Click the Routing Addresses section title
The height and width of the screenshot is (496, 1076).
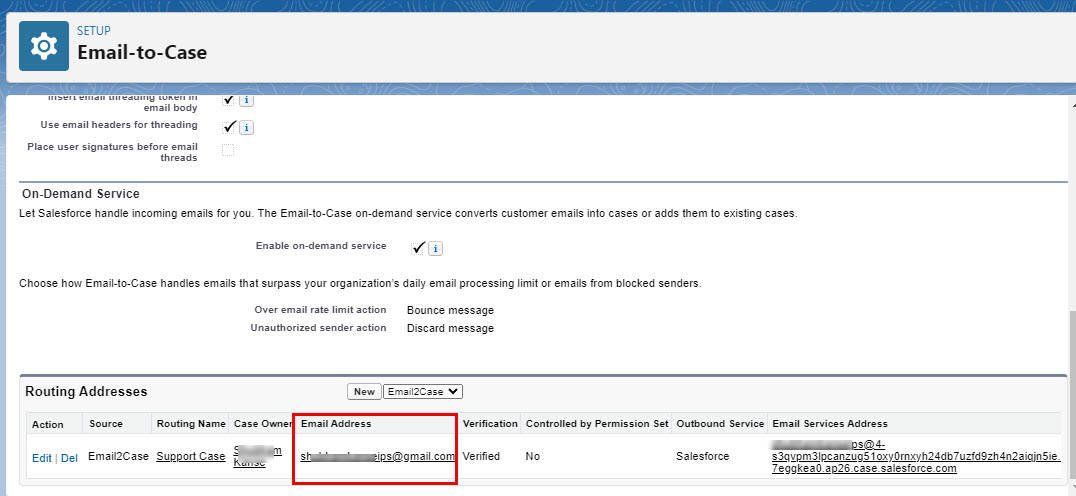coord(86,392)
